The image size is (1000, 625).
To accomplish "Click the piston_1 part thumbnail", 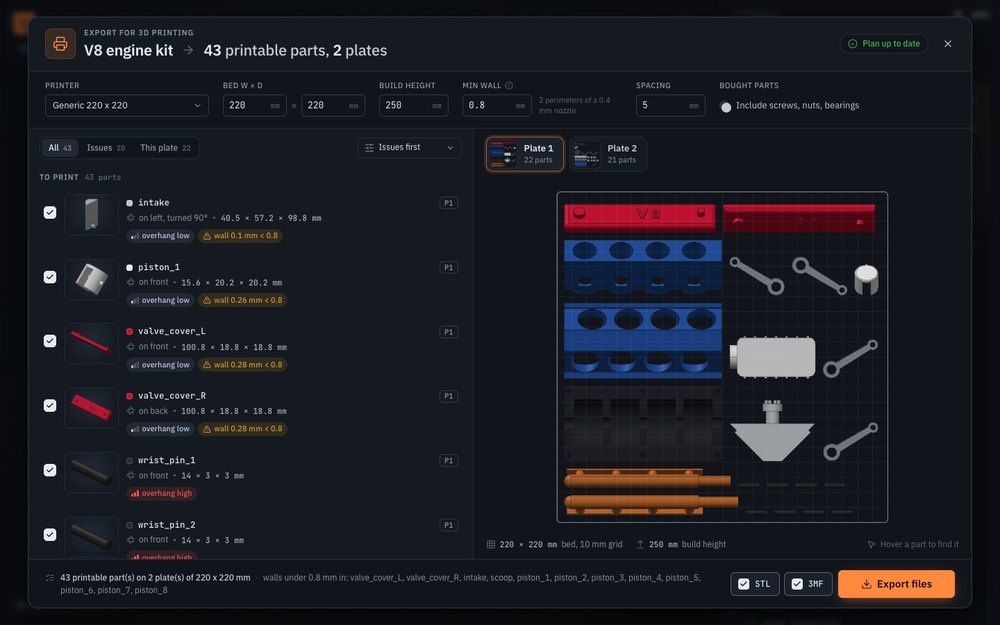I will click(x=92, y=279).
